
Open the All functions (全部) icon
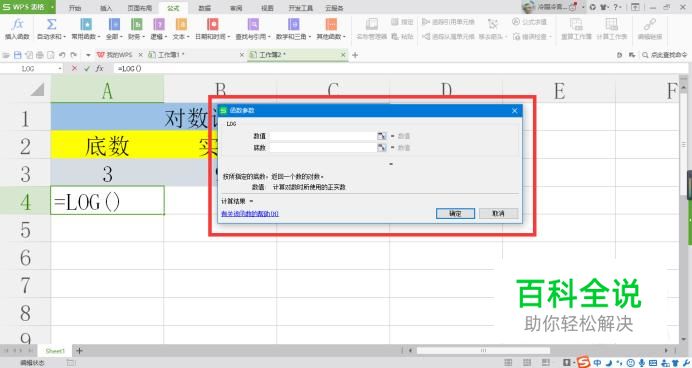pos(114,24)
